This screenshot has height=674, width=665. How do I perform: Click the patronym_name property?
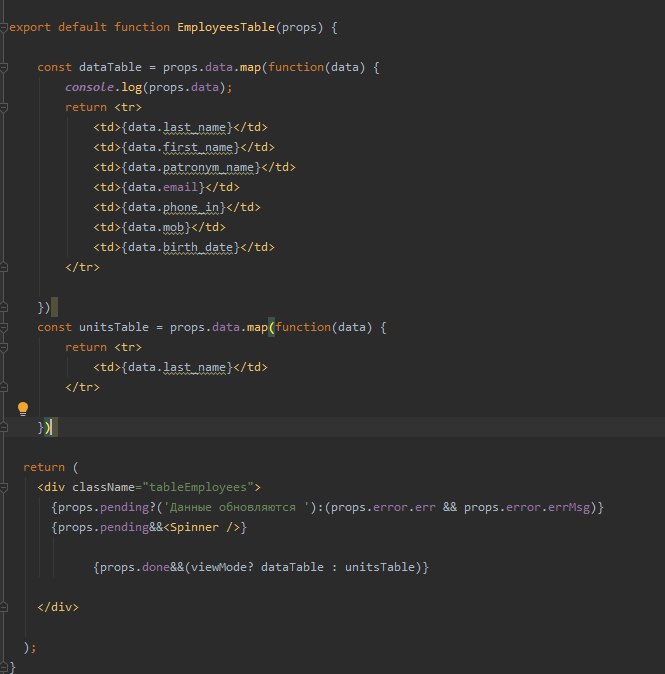click(x=208, y=167)
